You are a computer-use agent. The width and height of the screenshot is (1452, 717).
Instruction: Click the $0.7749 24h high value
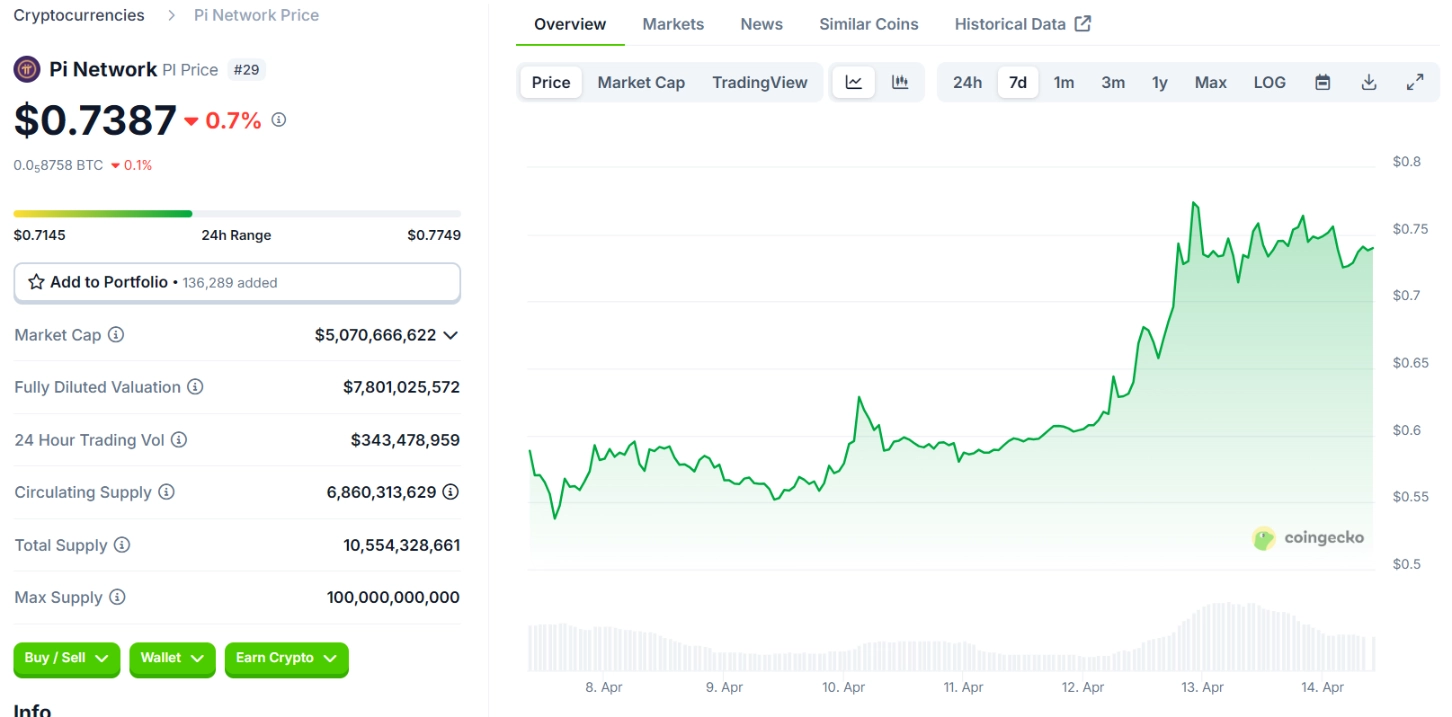(434, 235)
